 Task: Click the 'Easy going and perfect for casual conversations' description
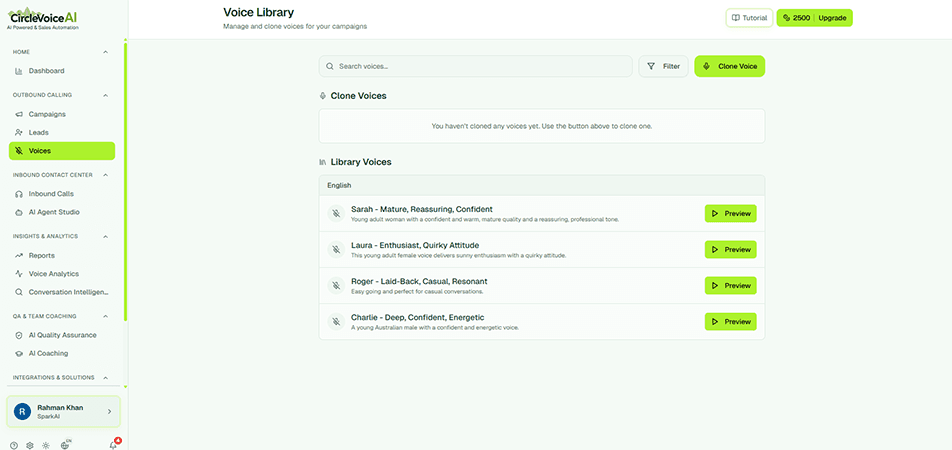coord(416,292)
